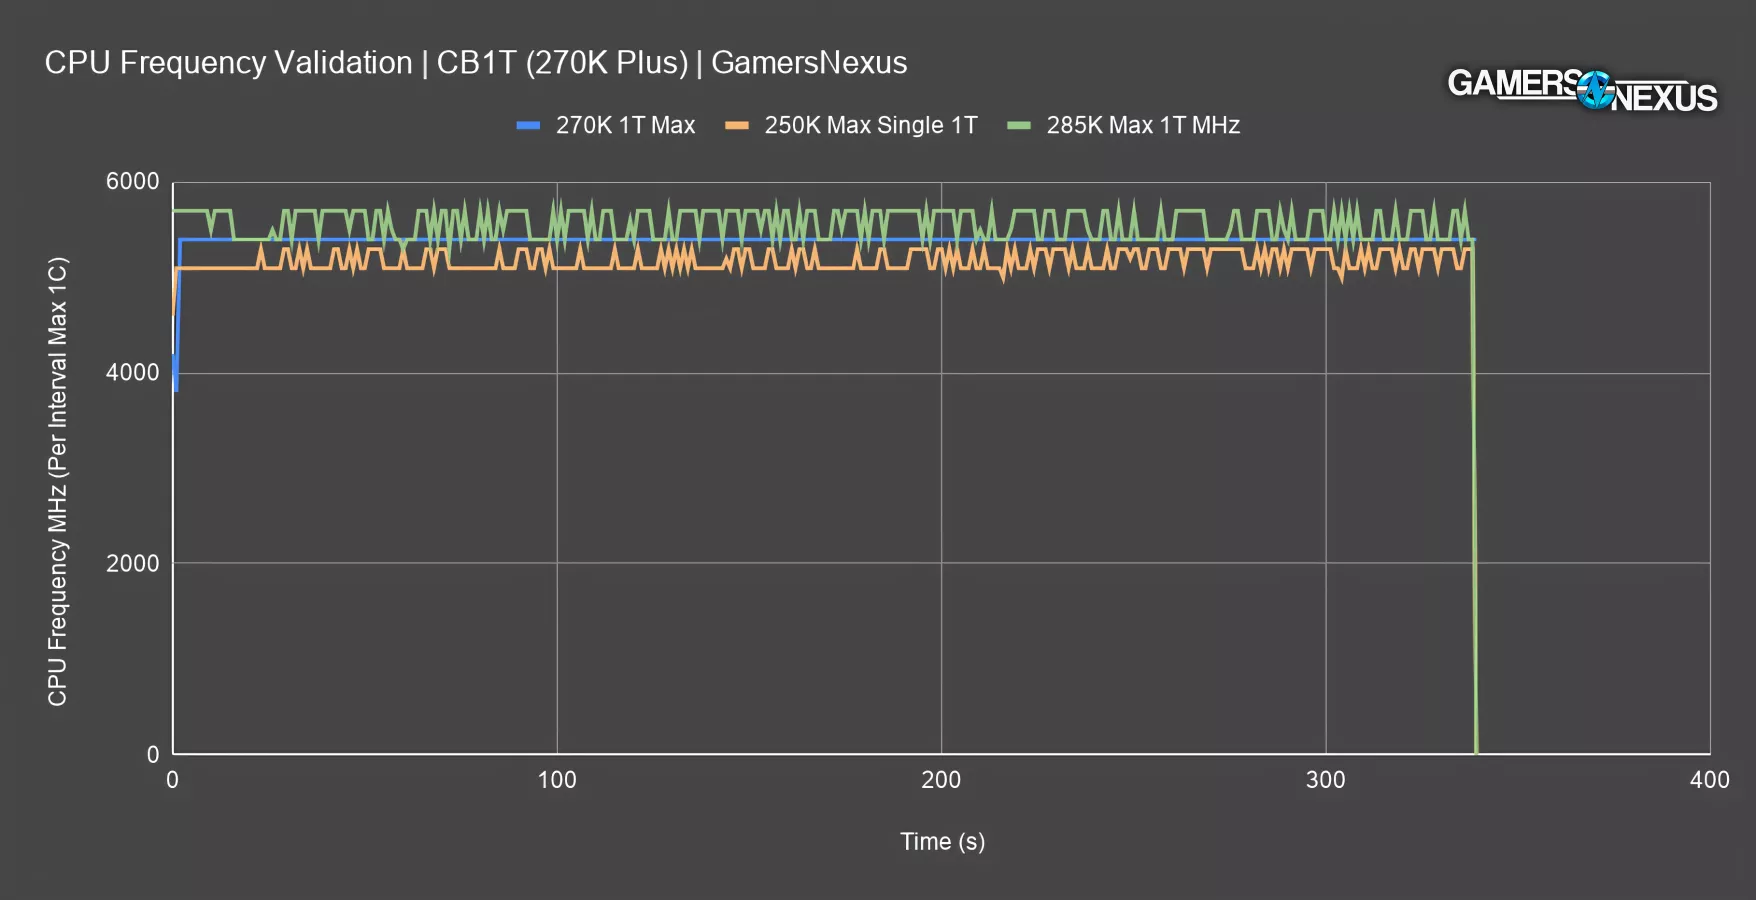Select the "250K Max Single 1T" legend label
This screenshot has height=900, width=1756.
click(870, 126)
